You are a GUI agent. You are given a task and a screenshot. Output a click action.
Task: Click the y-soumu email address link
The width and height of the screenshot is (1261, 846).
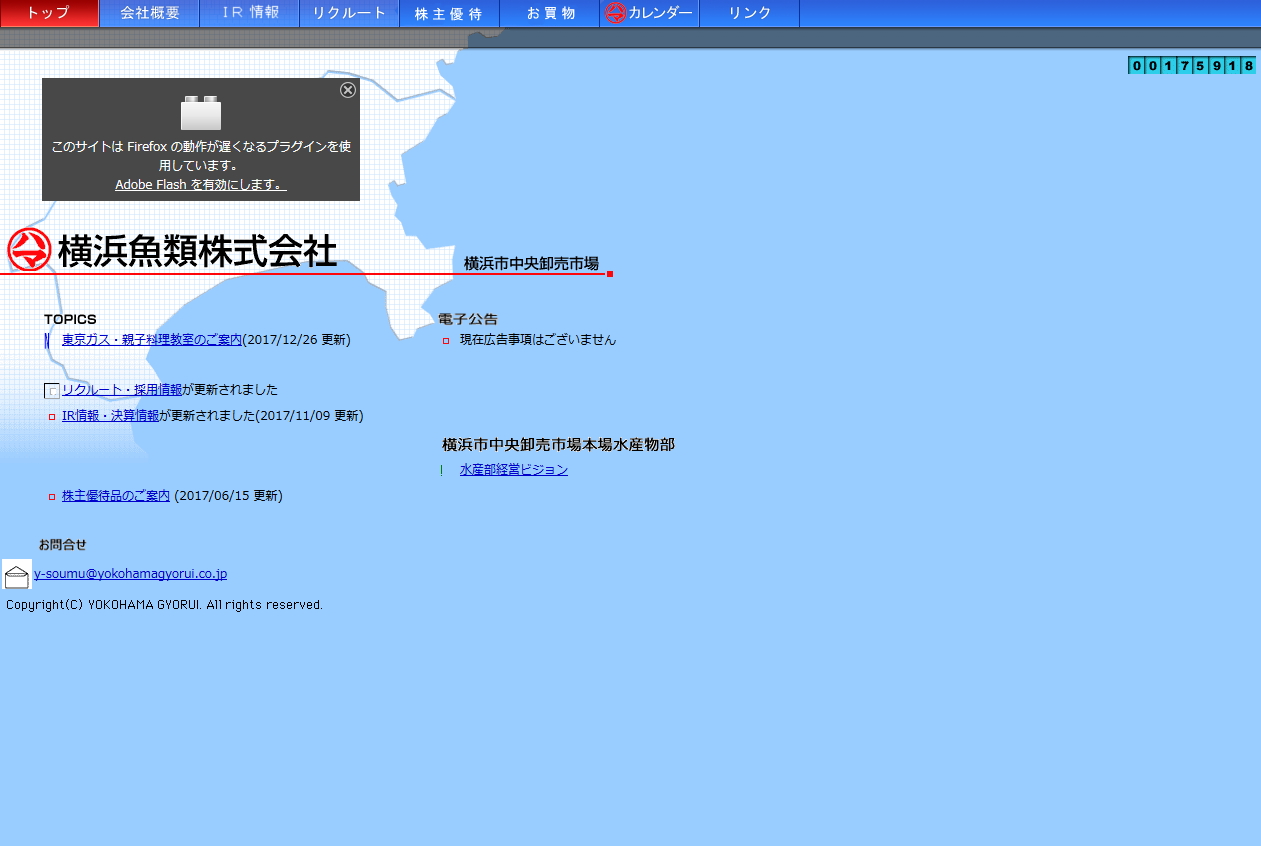(130, 574)
